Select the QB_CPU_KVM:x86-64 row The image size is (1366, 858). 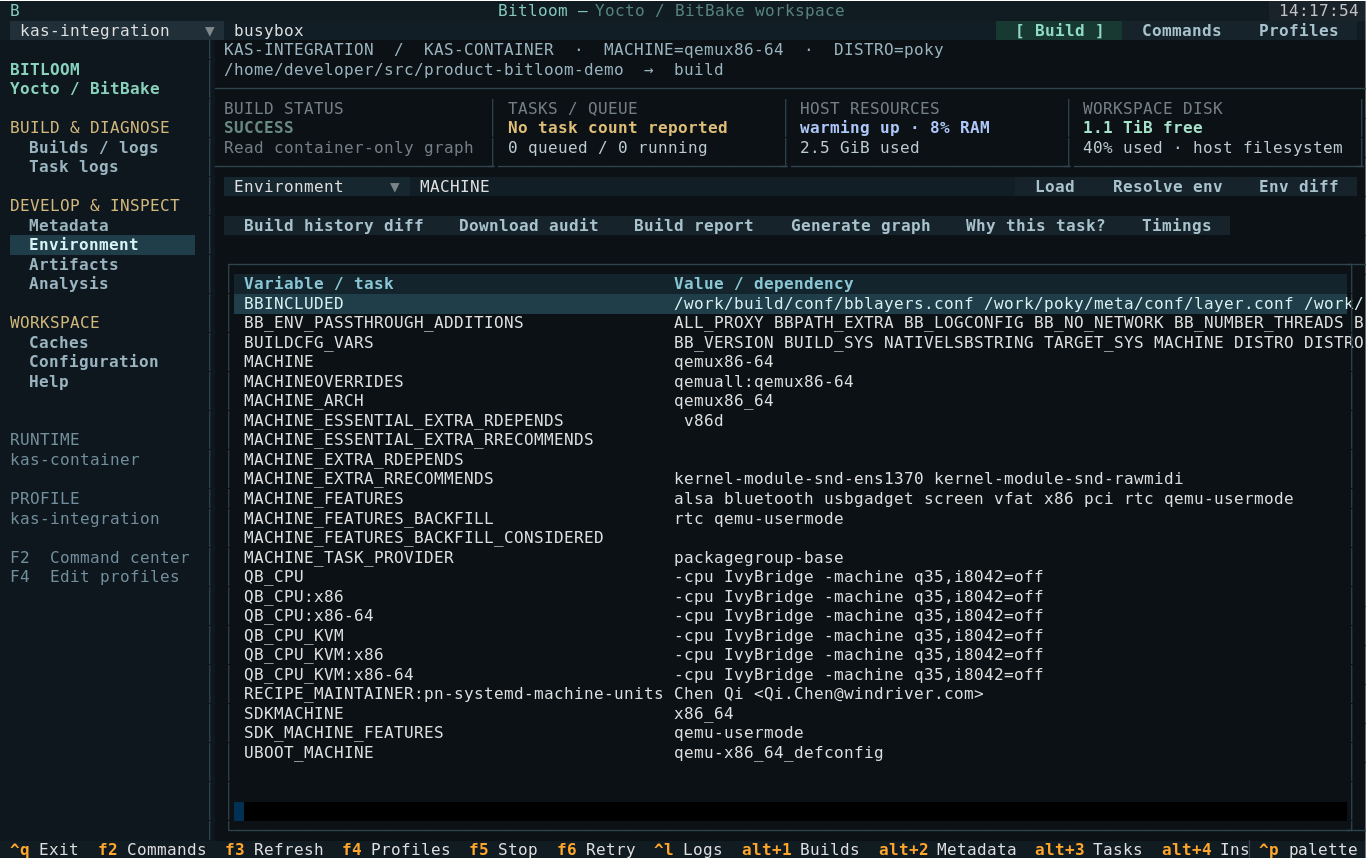click(x=790, y=675)
